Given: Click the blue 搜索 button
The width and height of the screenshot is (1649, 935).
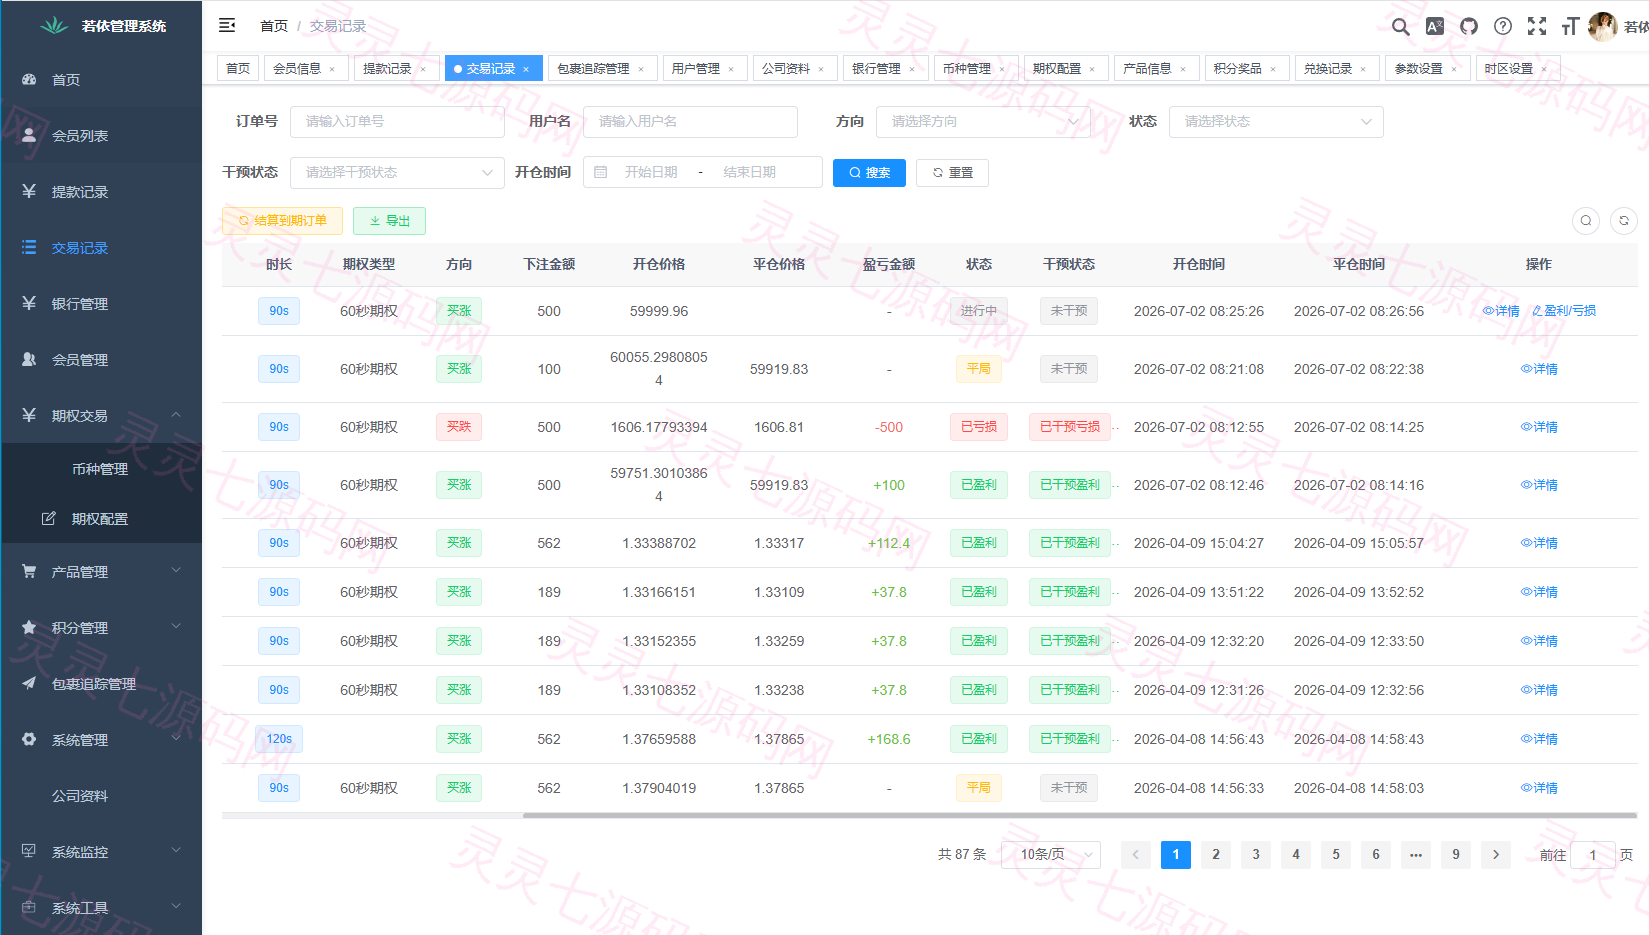Looking at the screenshot, I should pyautogui.click(x=869, y=173).
